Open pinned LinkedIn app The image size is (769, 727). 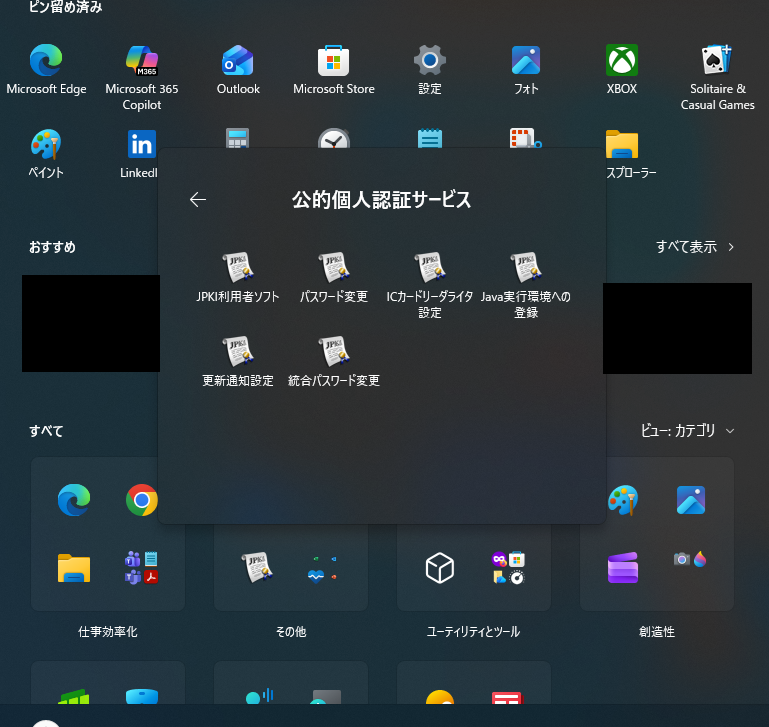coord(141,154)
